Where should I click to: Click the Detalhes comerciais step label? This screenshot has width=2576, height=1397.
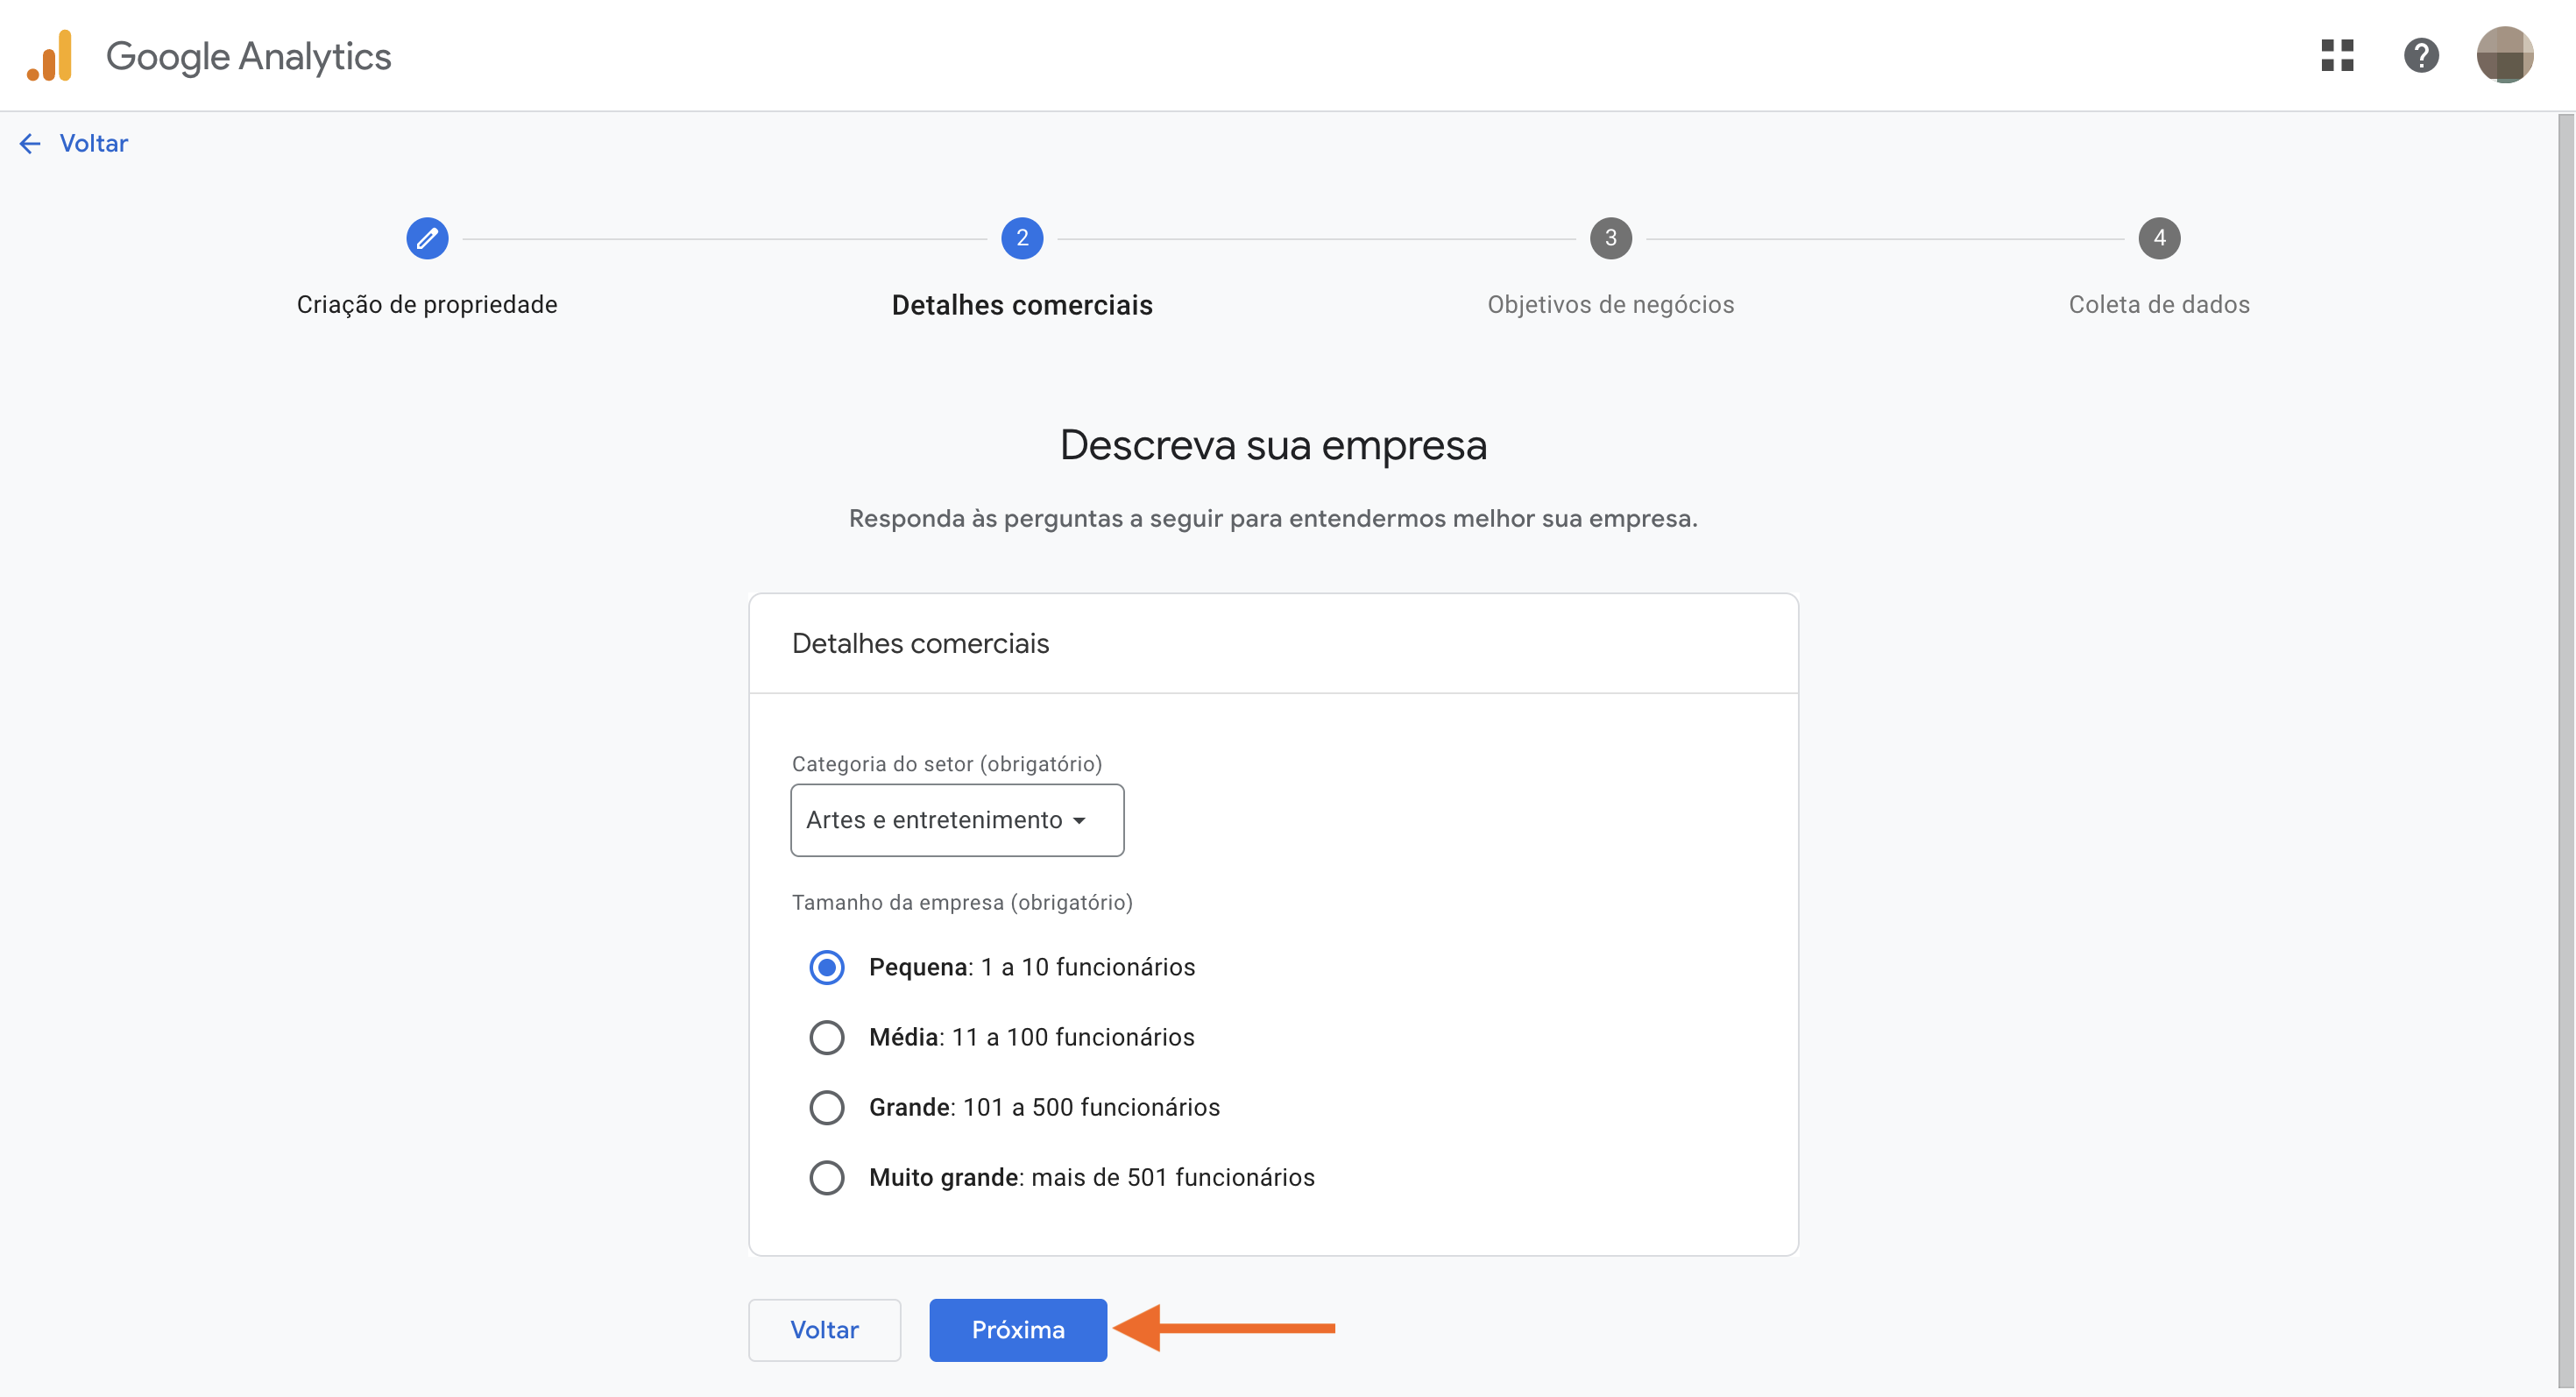point(1021,304)
